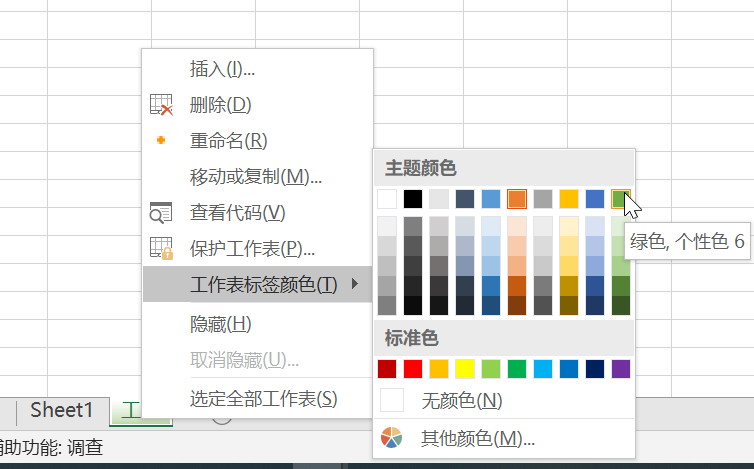754x469 pixels.
Task: Pick darkest green shade in green column
Action: click(621, 305)
